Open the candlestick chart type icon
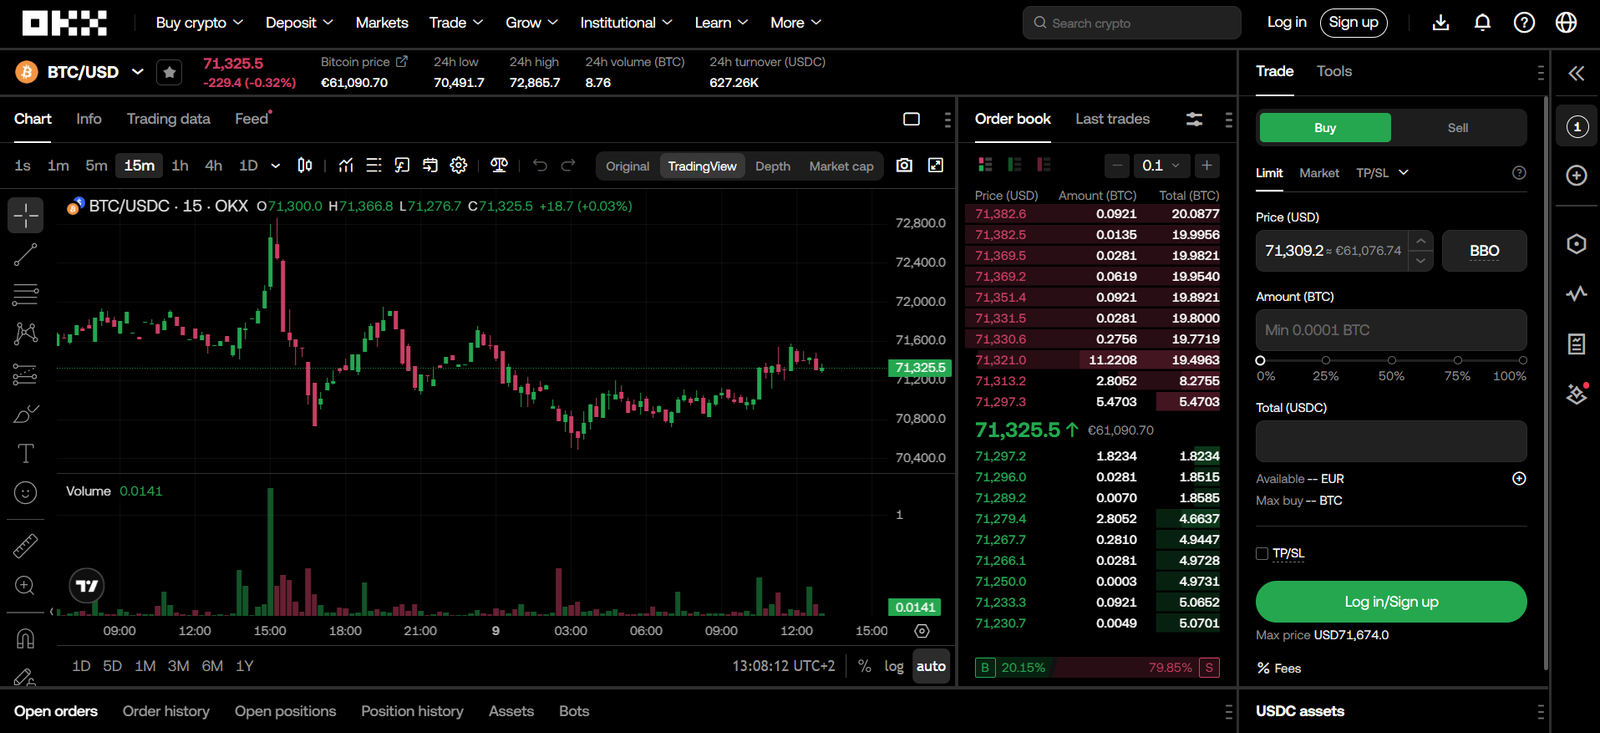The image size is (1600, 733). (305, 165)
